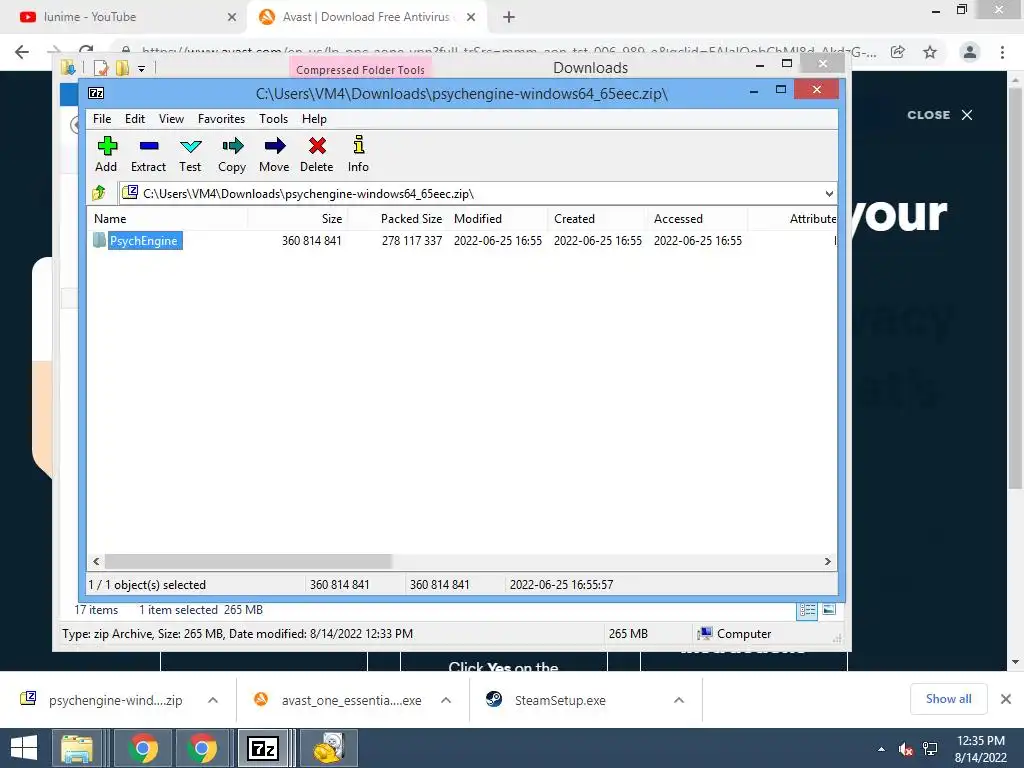Switch Downloads window to large icons view

tap(829, 610)
